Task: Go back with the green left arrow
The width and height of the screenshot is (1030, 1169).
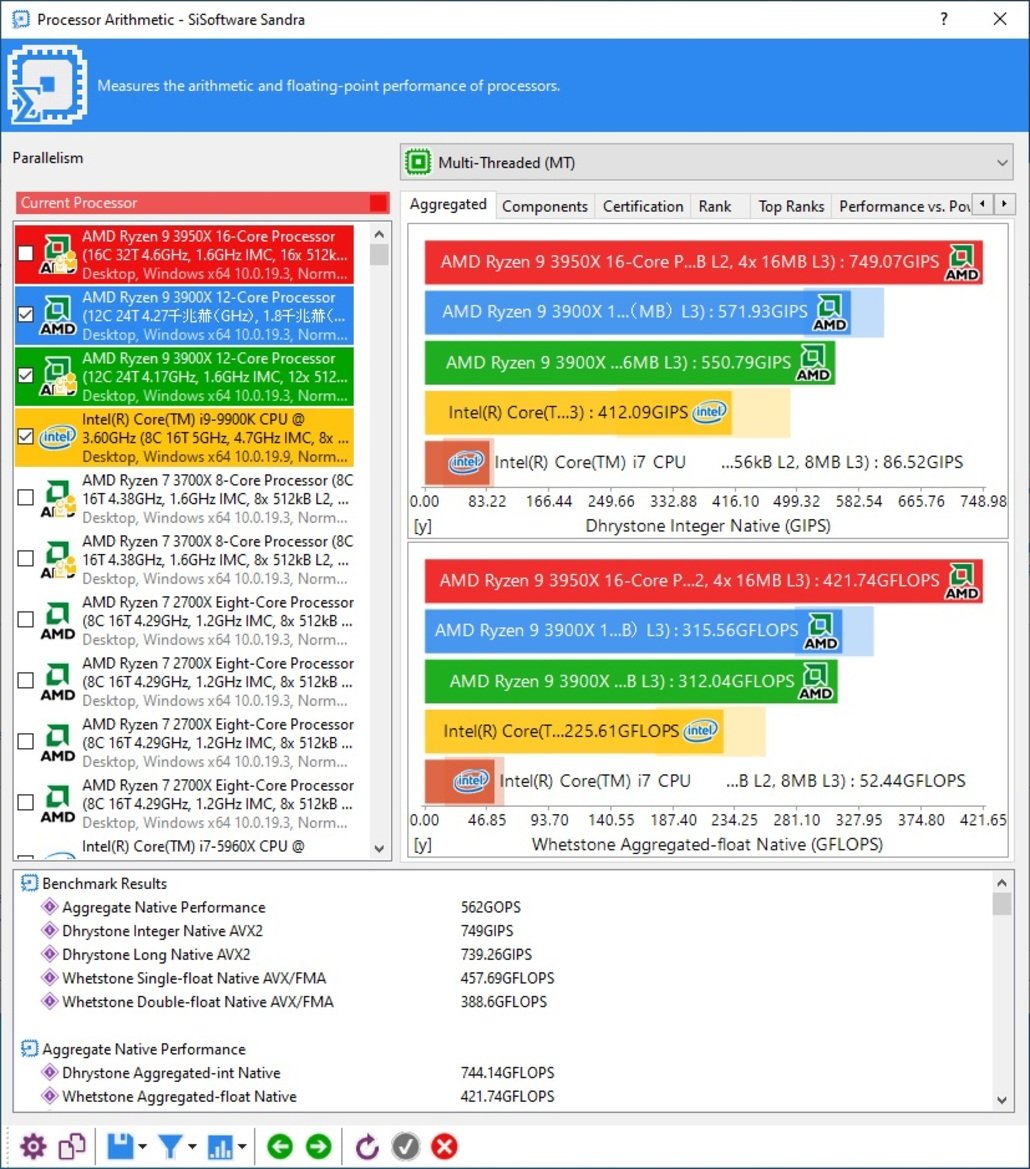Action: coord(280,1146)
